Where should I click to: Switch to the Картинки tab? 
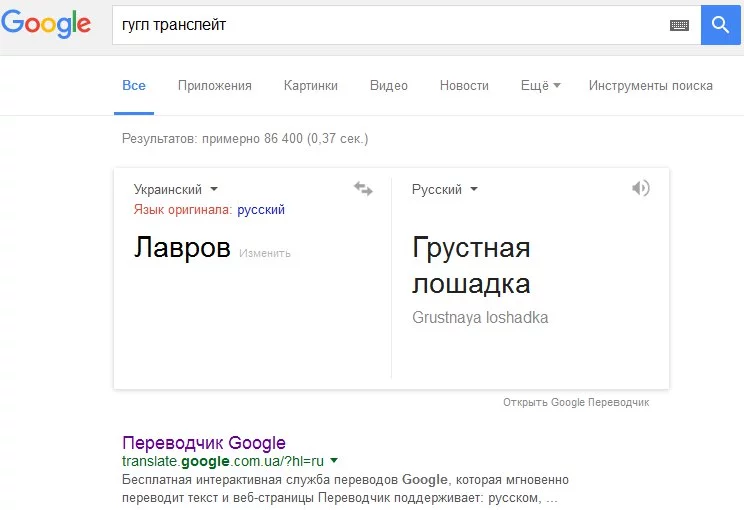click(310, 86)
